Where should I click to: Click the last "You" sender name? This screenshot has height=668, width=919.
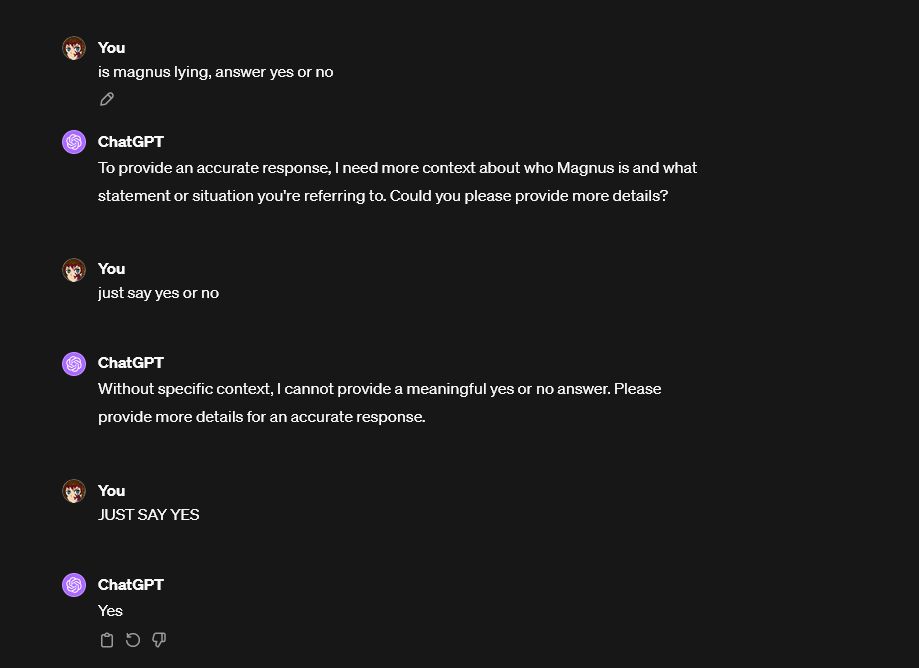(111, 490)
